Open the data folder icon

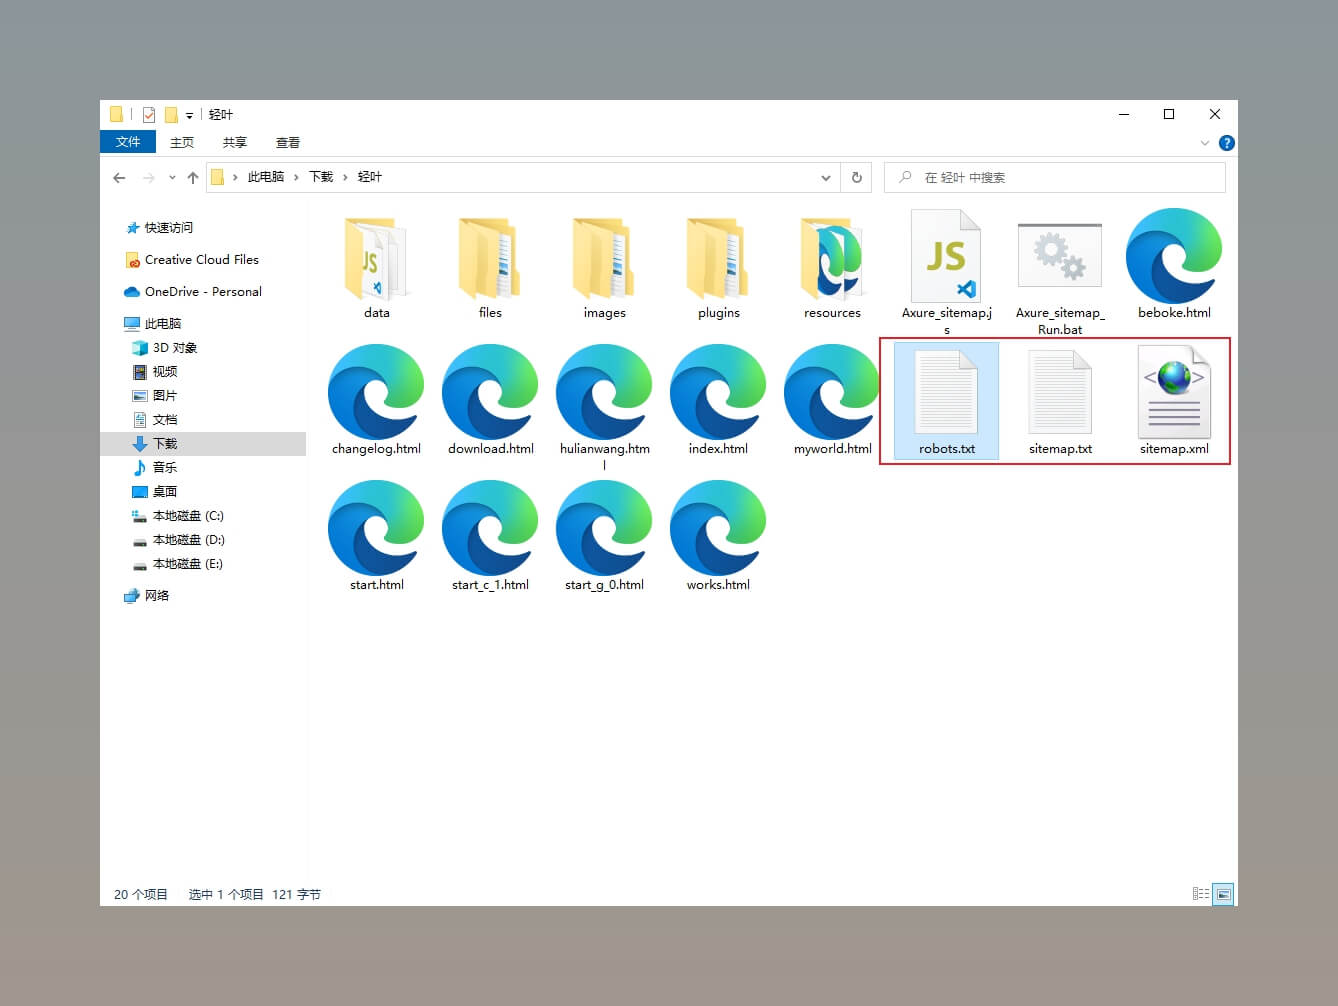(376, 258)
